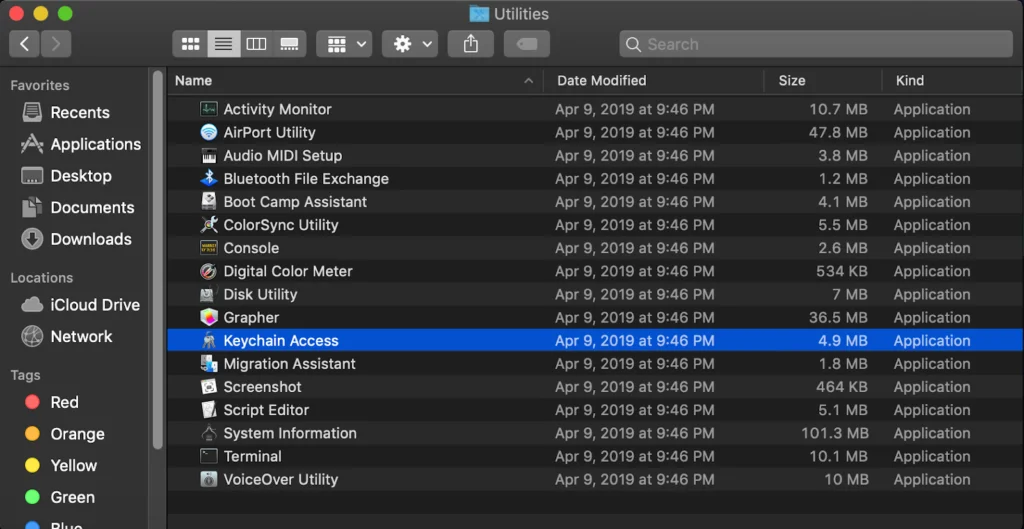1024x529 pixels.
Task: Select the Grapher row name
Action: [251, 317]
